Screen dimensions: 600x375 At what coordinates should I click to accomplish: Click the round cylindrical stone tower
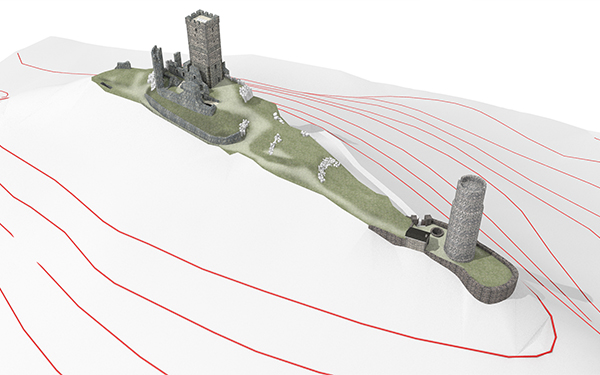[x=466, y=219]
